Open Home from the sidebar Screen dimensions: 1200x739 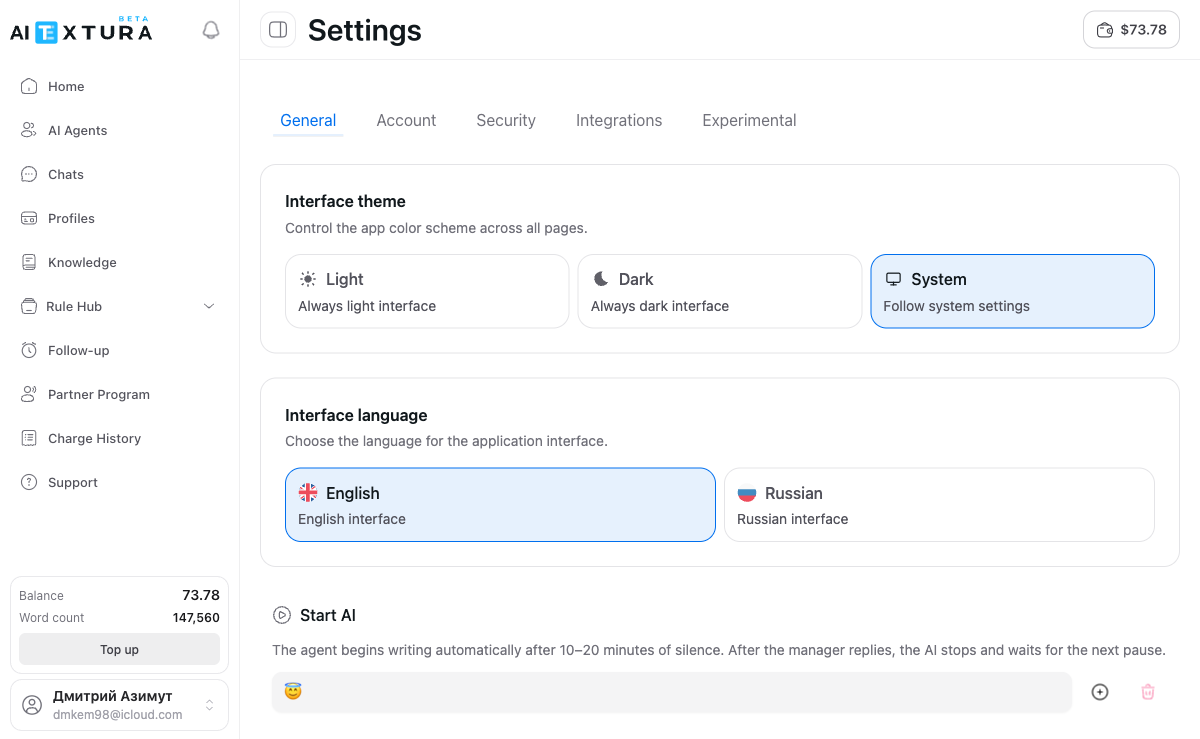click(66, 87)
